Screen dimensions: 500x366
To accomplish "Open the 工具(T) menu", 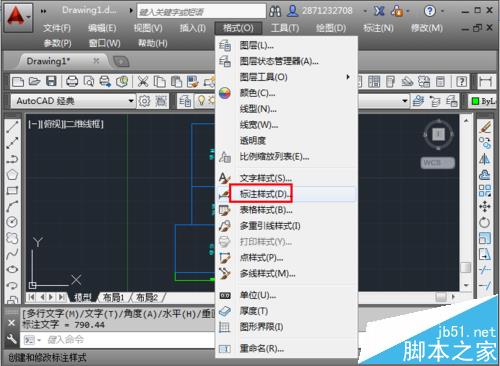I will pos(285,28).
